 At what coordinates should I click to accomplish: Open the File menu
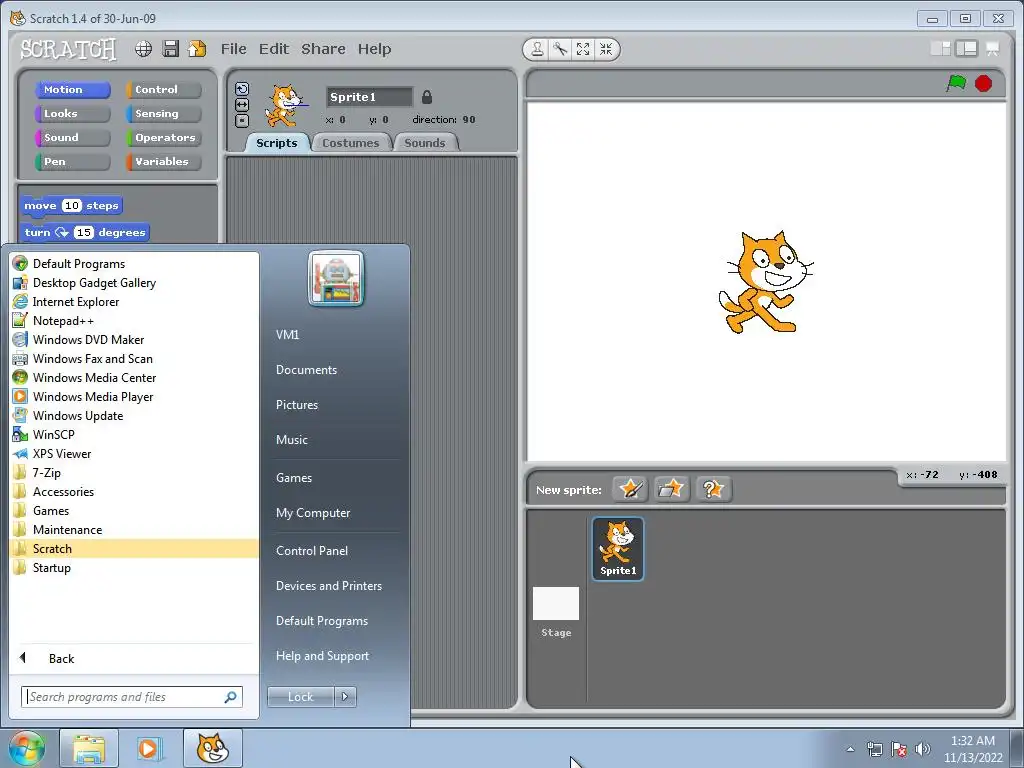[x=233, y=49]
